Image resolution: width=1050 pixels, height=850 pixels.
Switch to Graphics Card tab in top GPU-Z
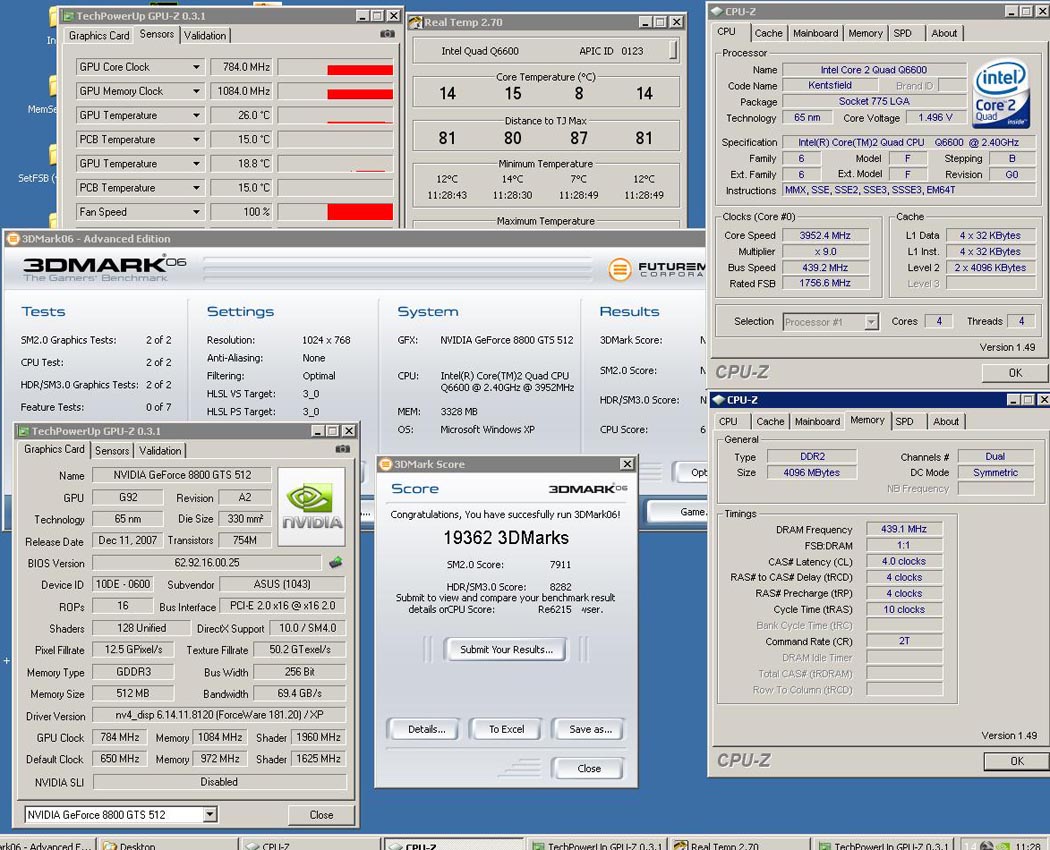[x=99, y=36]
